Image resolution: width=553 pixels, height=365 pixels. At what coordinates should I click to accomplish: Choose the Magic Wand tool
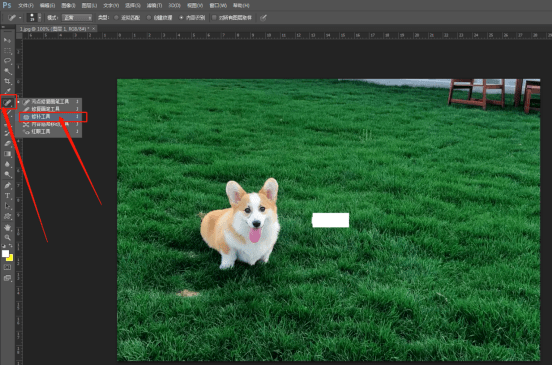pos(7,71)
